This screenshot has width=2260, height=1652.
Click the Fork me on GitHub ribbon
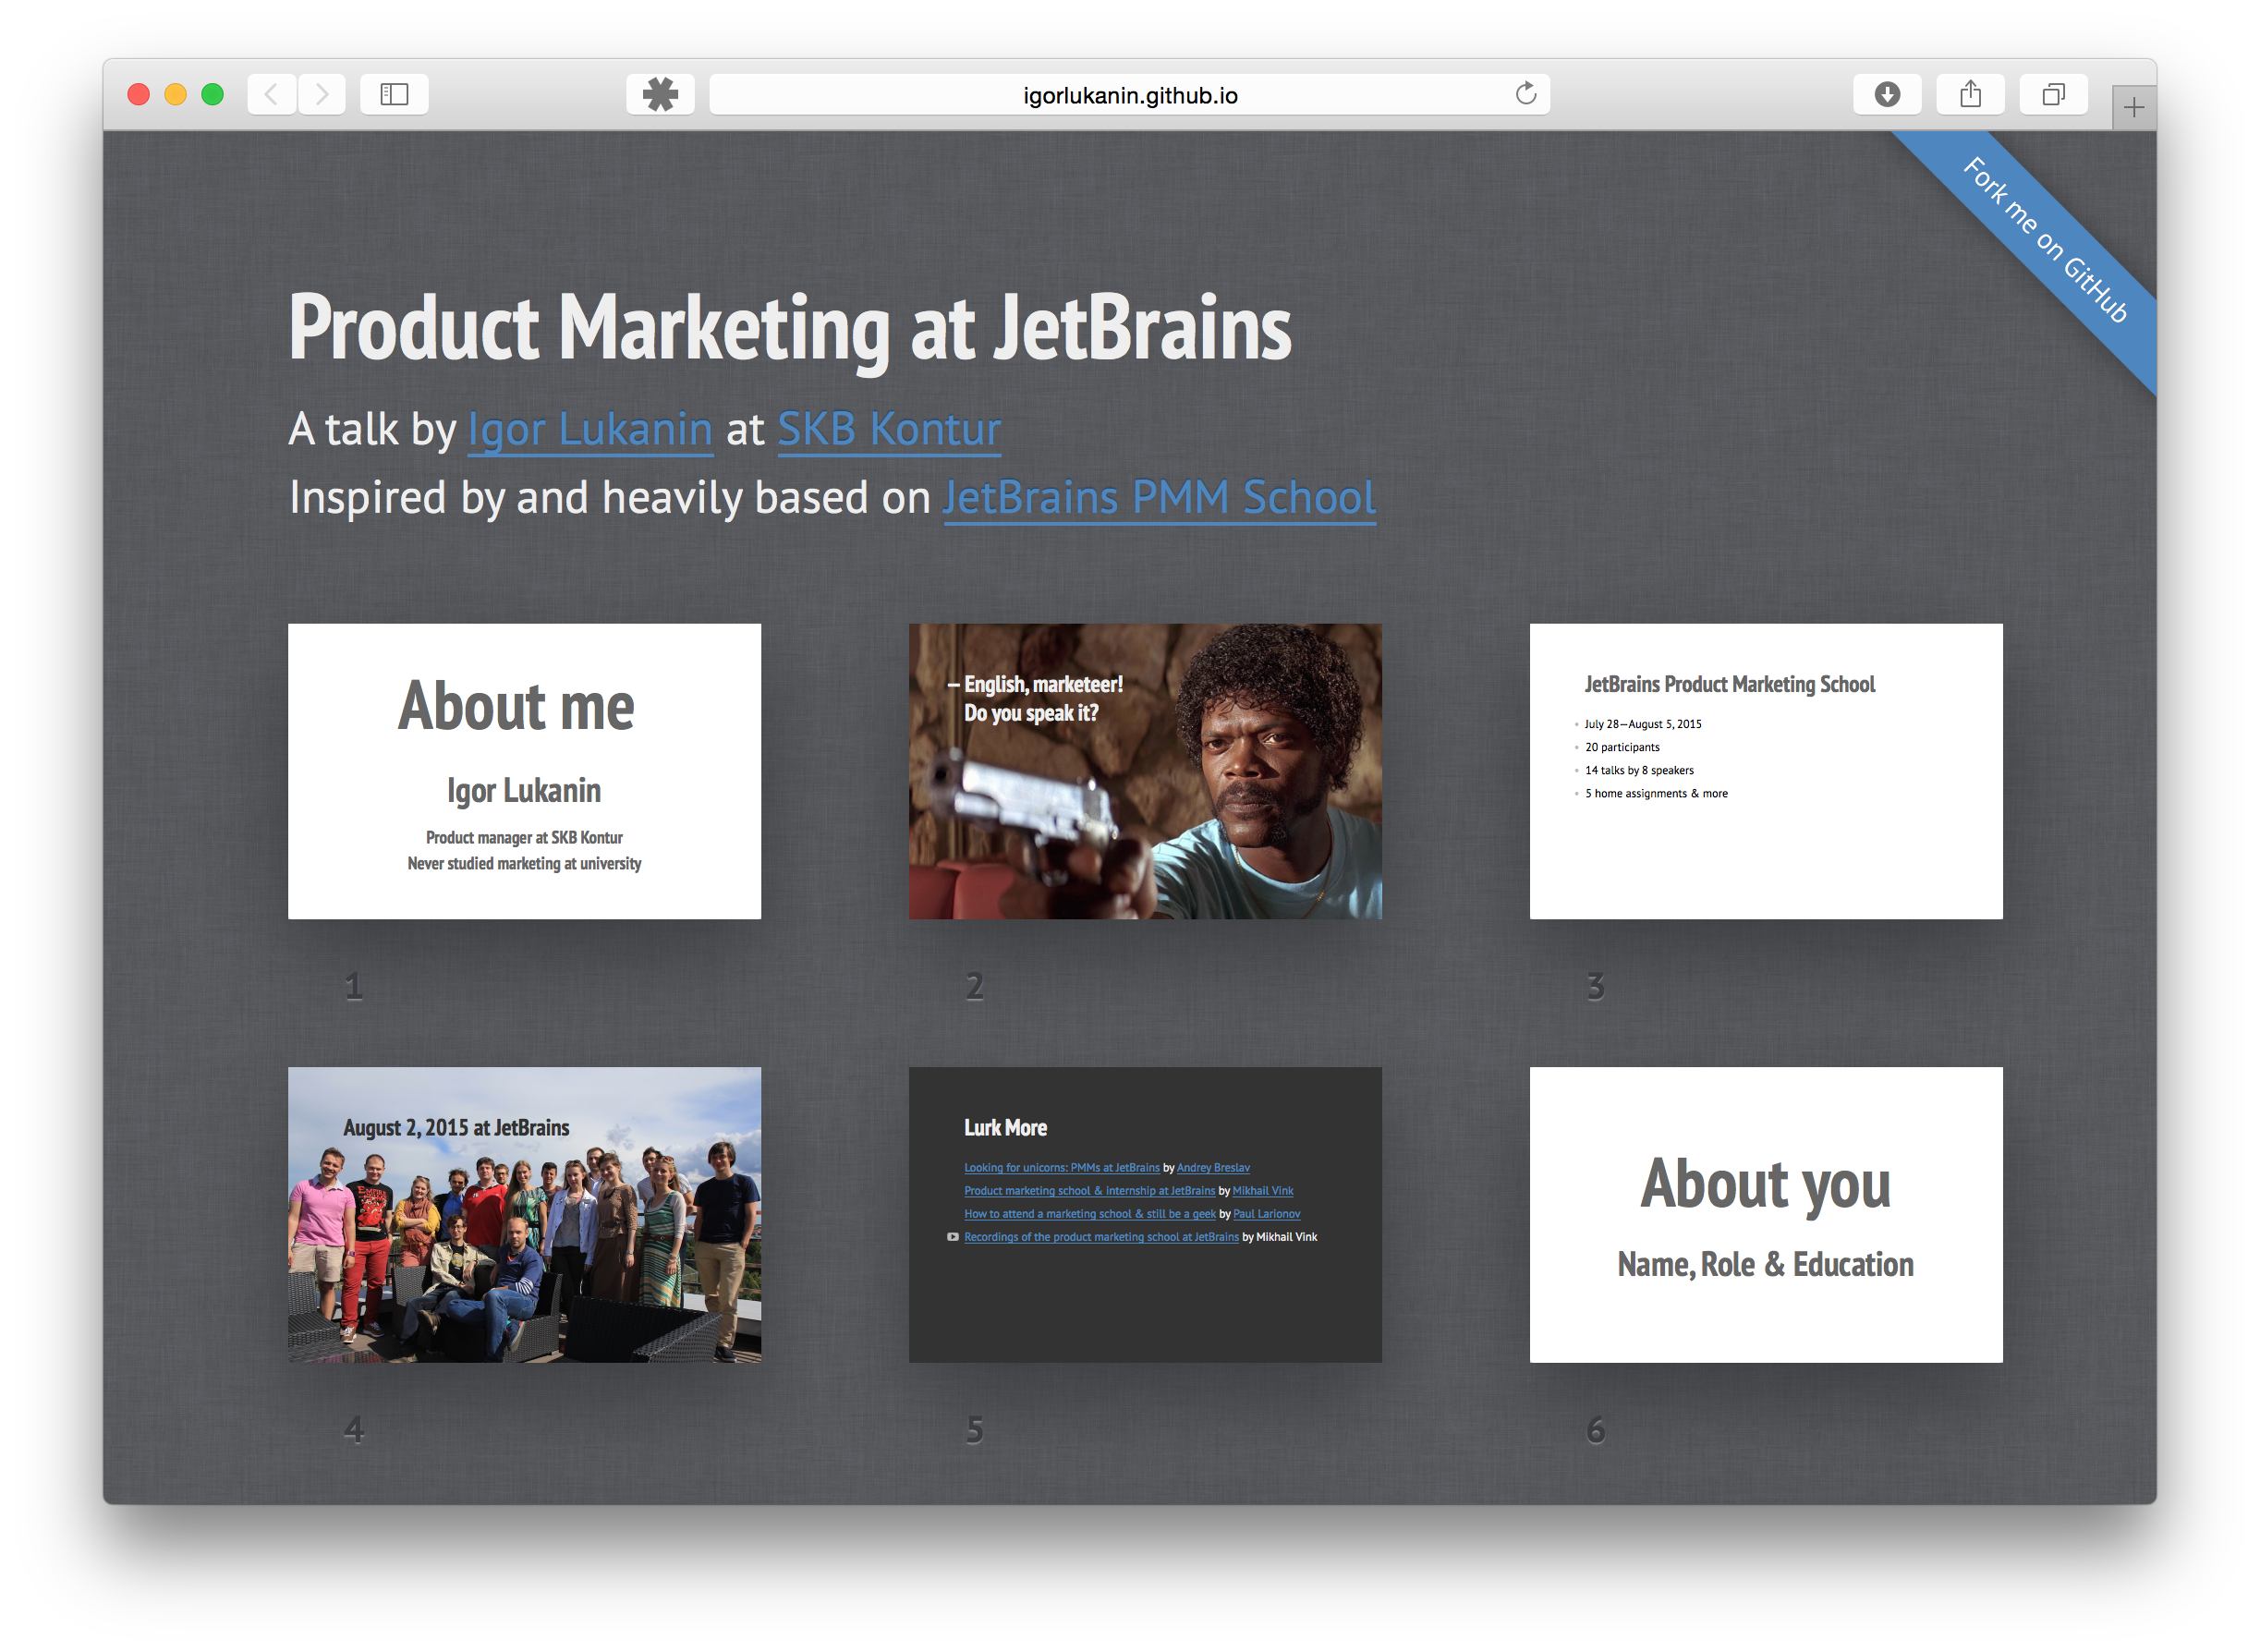[2044, 240]
